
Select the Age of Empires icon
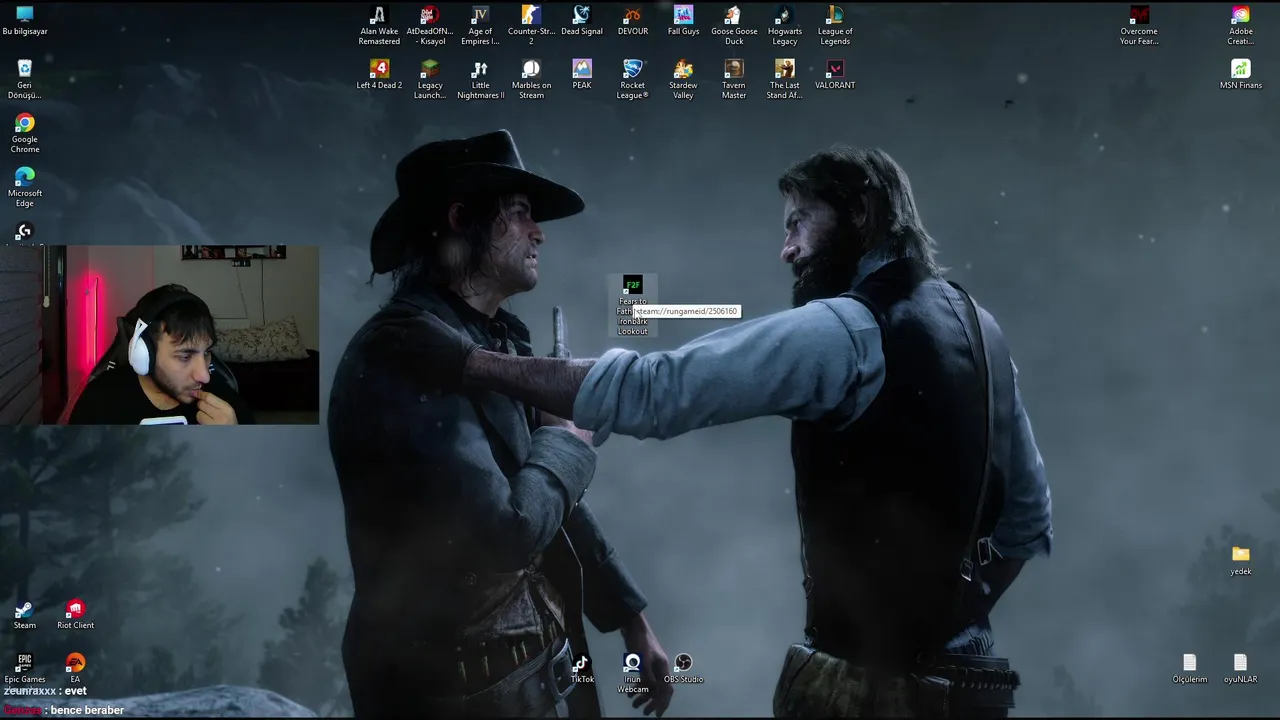click(480, 26)
